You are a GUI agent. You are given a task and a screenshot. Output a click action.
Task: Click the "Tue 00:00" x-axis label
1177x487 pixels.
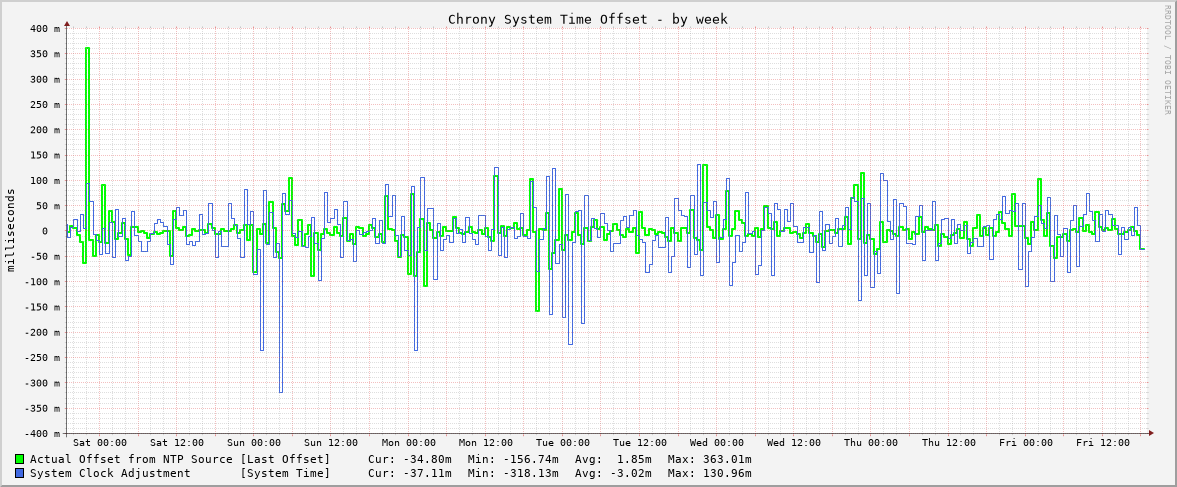click(563, 443)
